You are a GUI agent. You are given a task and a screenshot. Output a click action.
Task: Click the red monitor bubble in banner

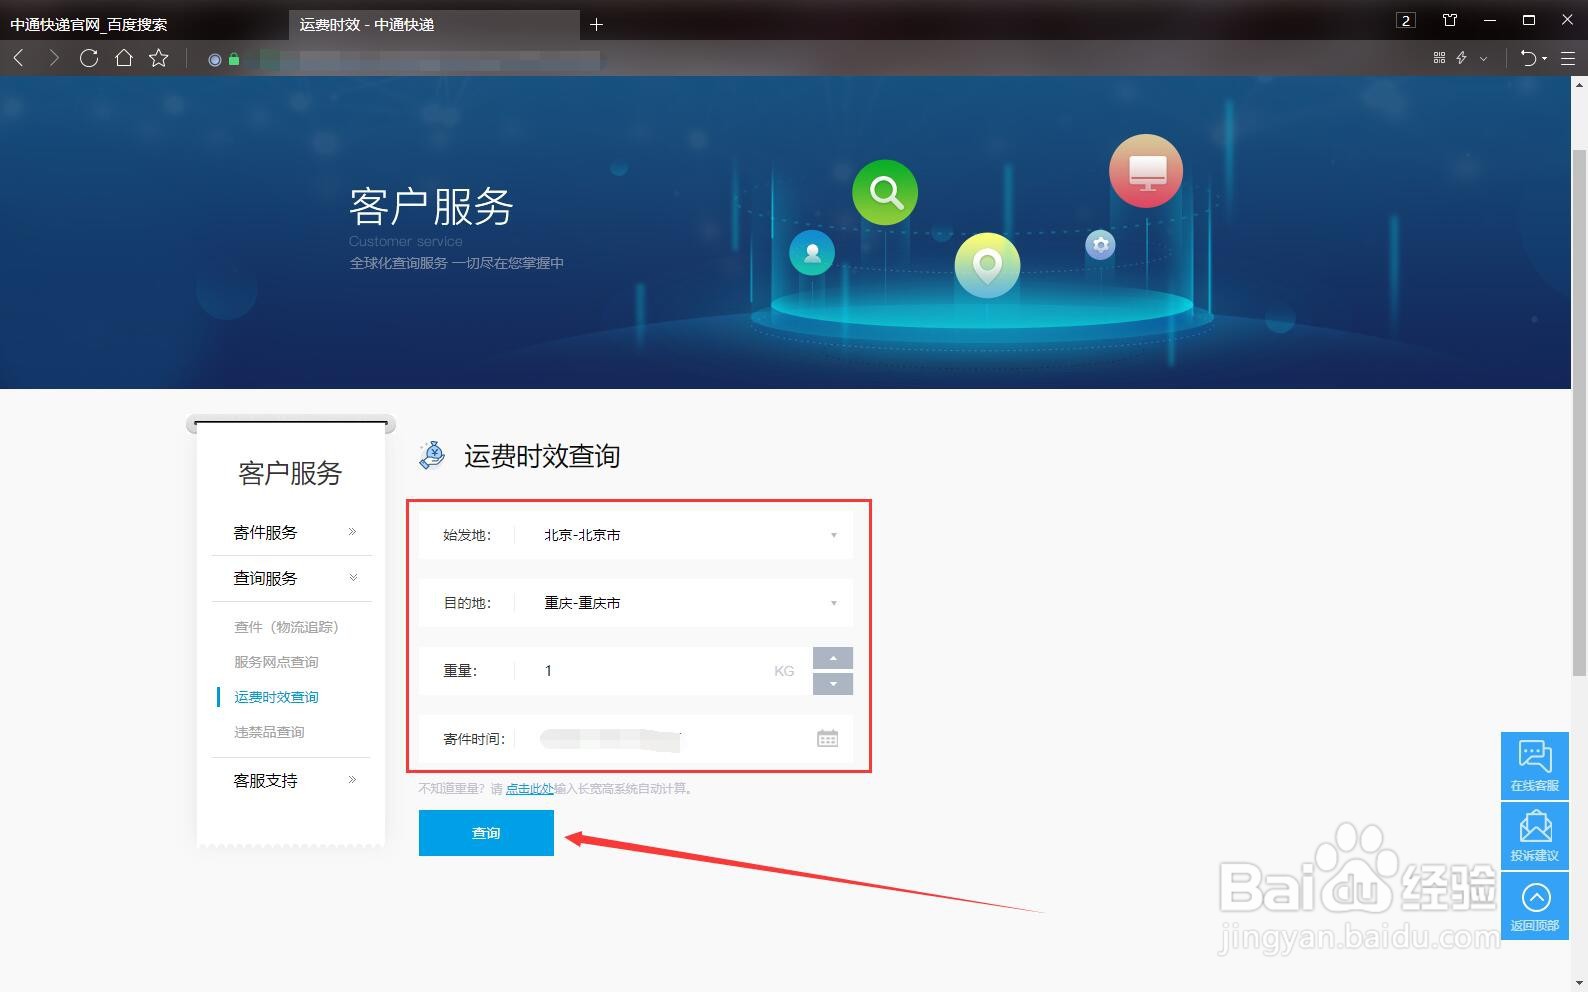click(x=1146, y=171)
